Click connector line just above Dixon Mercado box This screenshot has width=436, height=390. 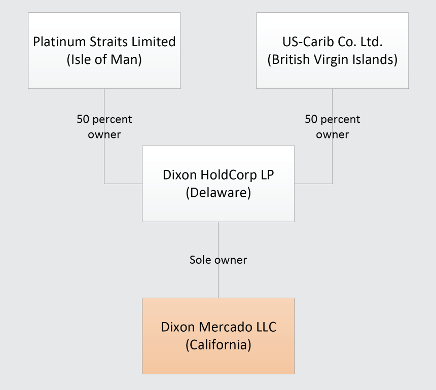pos(218,282)
